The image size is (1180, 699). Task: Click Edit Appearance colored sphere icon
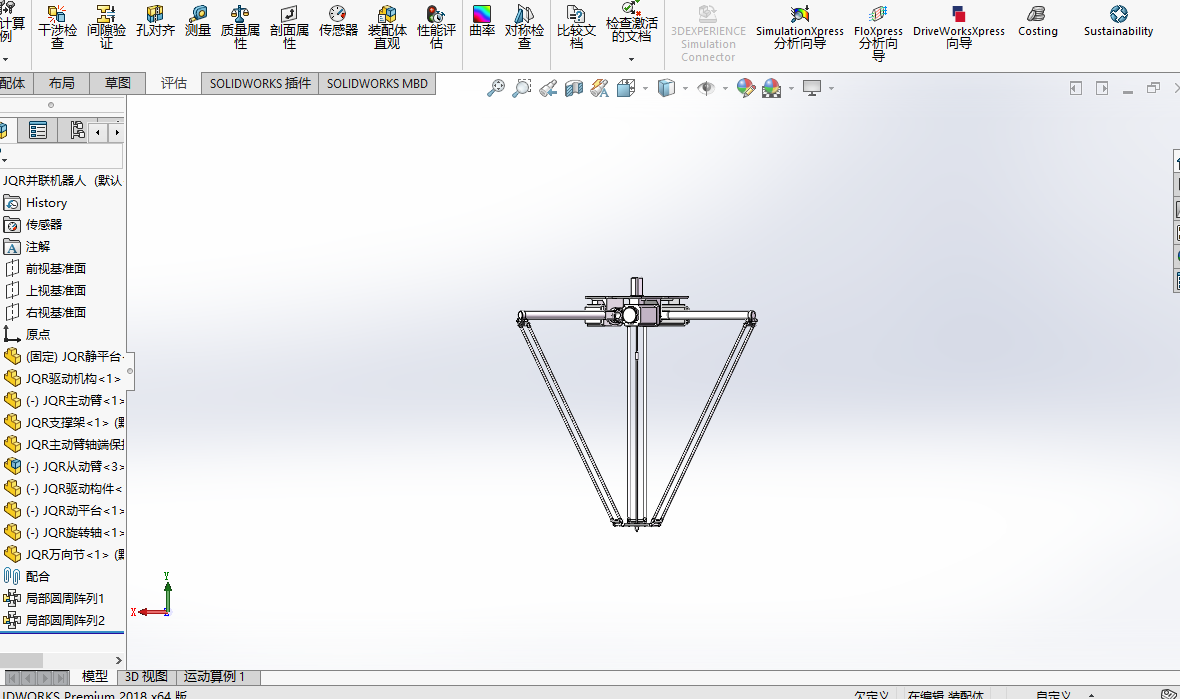tap(745, 88)
